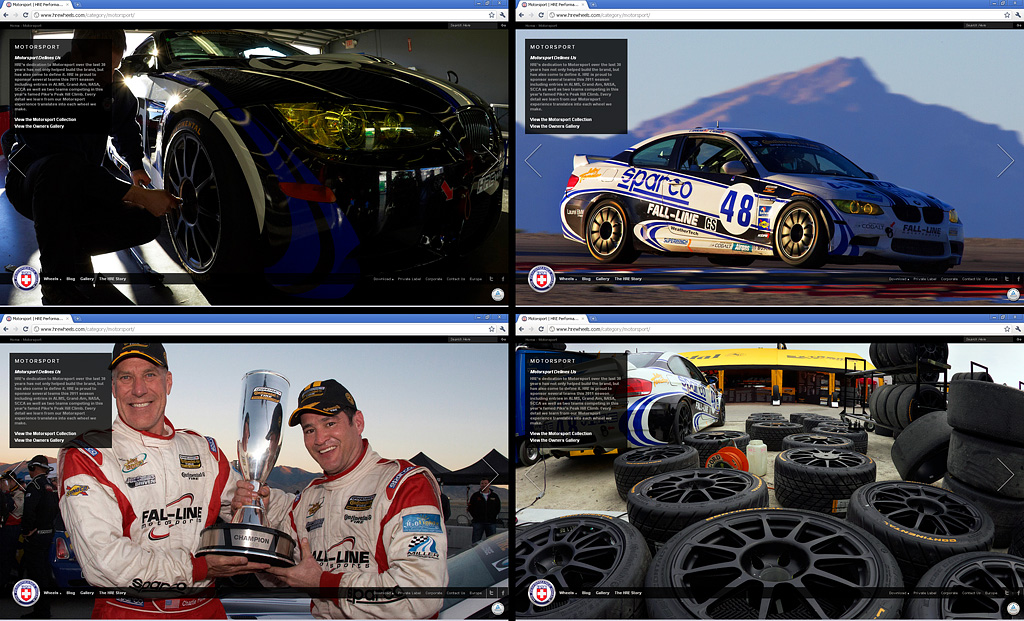Select Motorsport tab in trophy photo window
The height and width of the screenshot is (621, 1024).
tap(37, 319)
